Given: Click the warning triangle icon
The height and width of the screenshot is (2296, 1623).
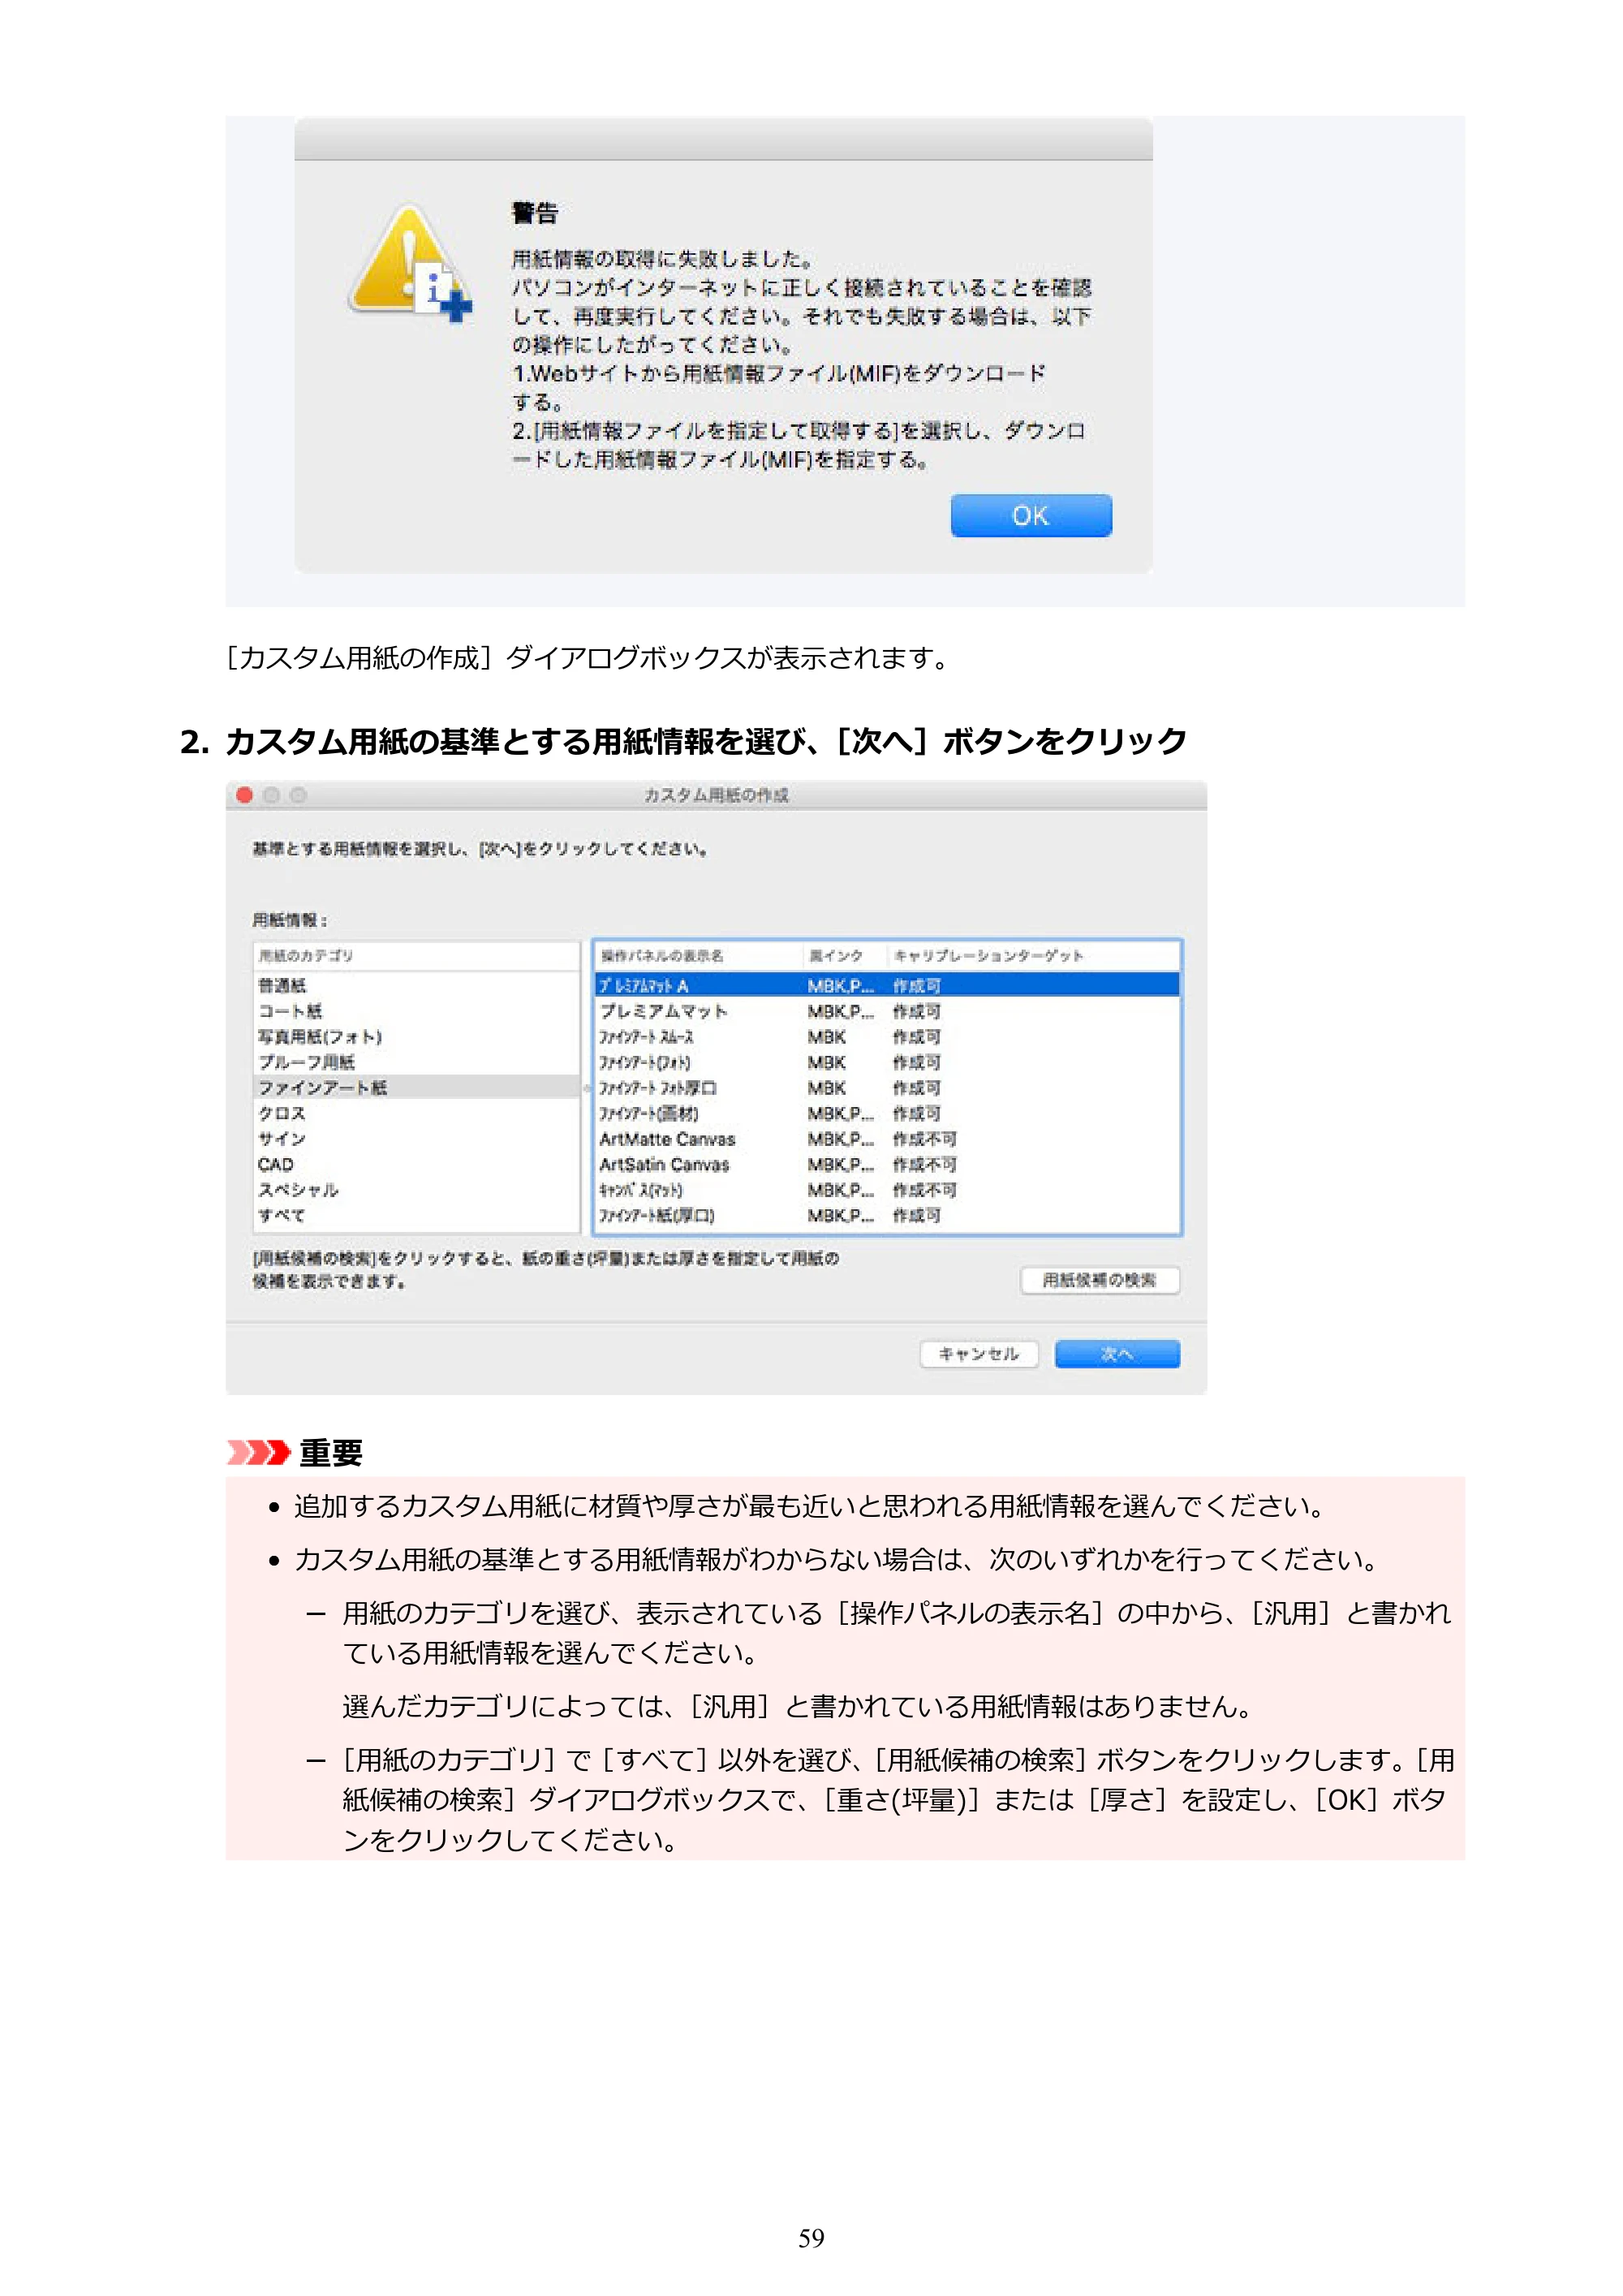Looking at the screenshot, I should pyautogui.click(x=410, y=263).
